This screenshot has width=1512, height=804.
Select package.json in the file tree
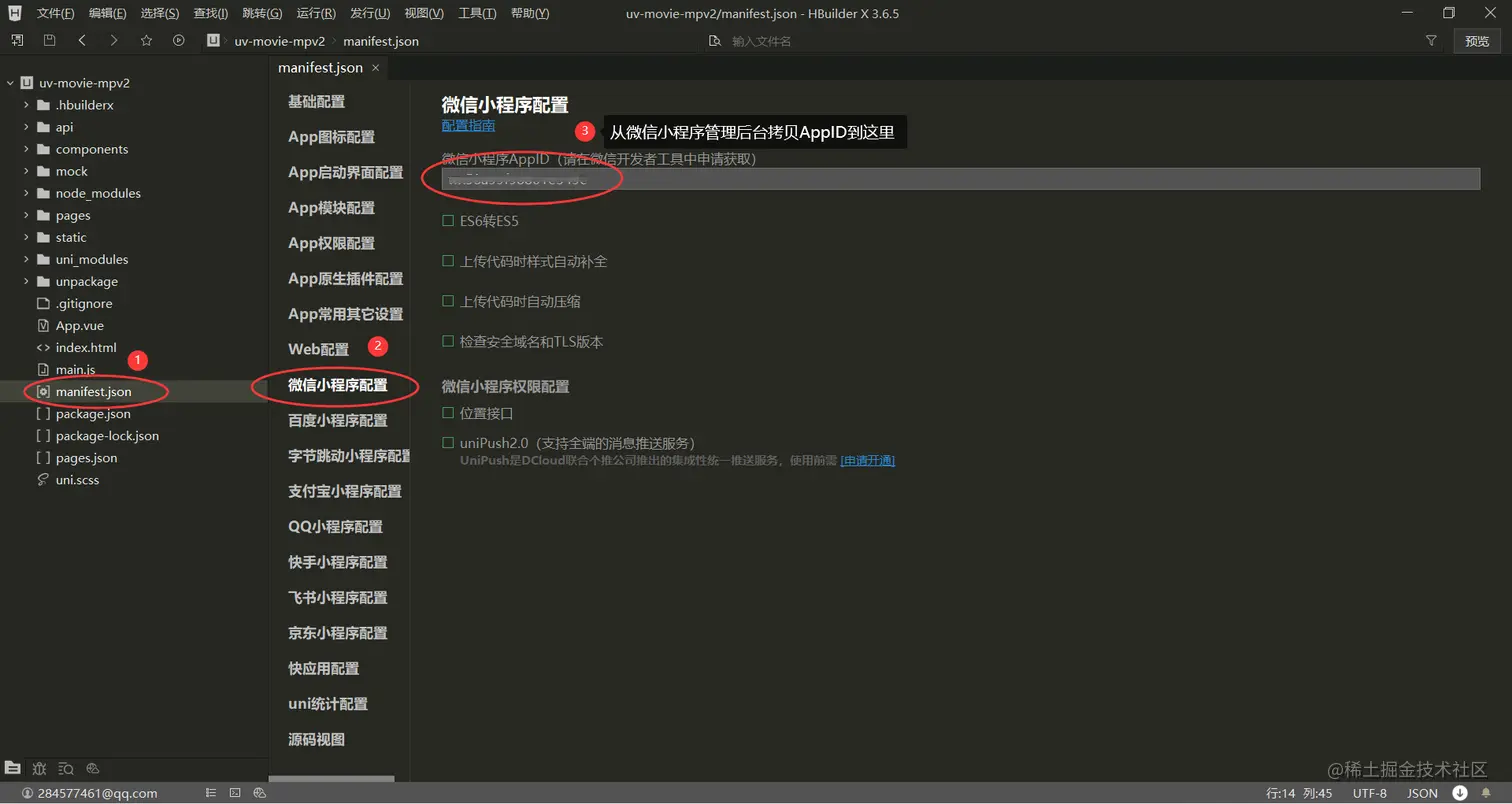(x=93, y=413)
